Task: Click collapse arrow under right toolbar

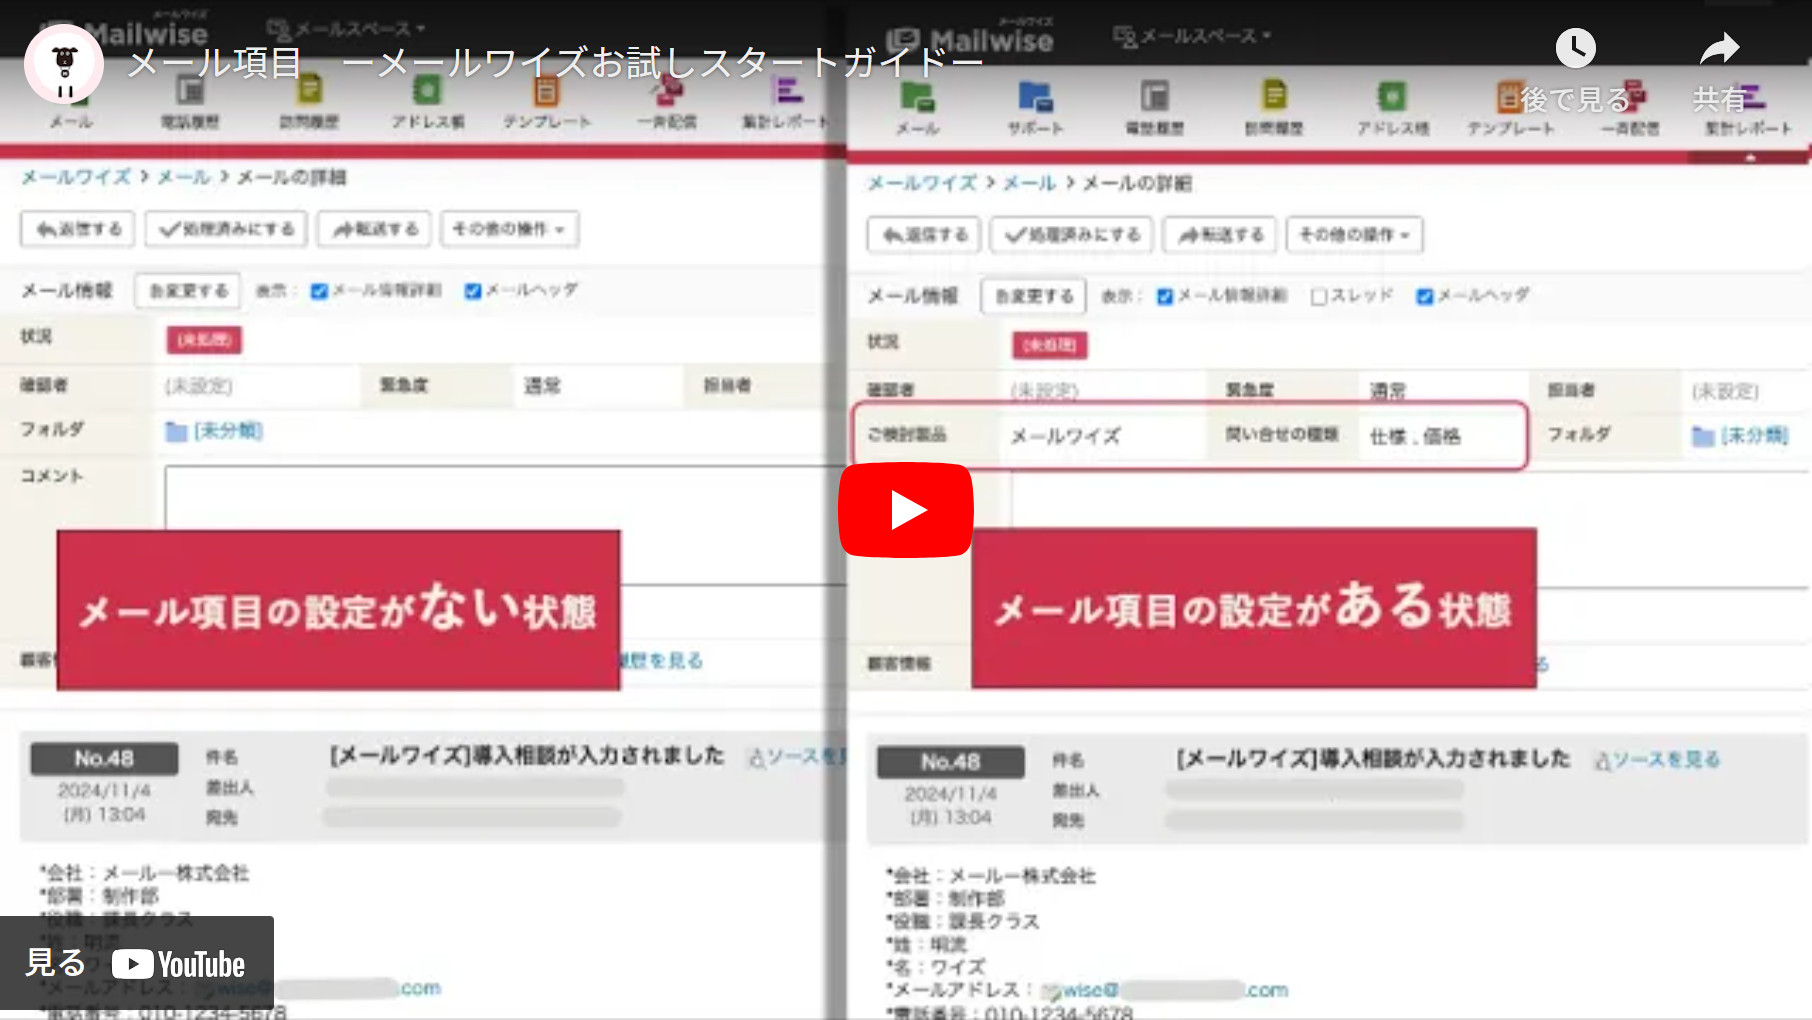Action: (x=1750, y=158)
